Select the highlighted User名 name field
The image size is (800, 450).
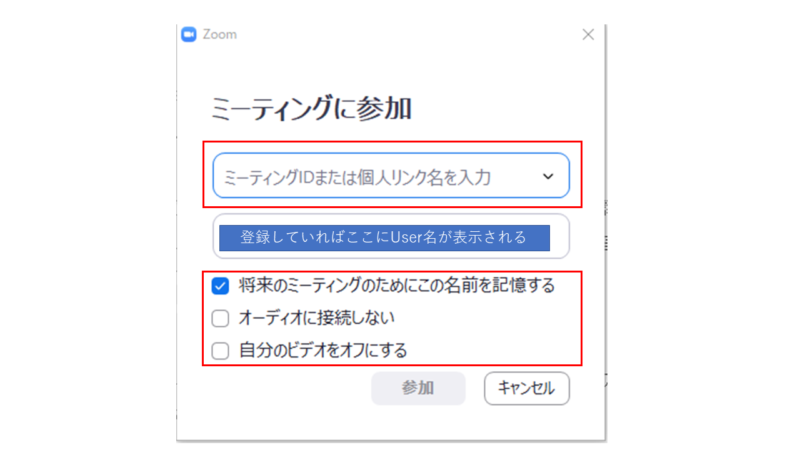[384, 238]
